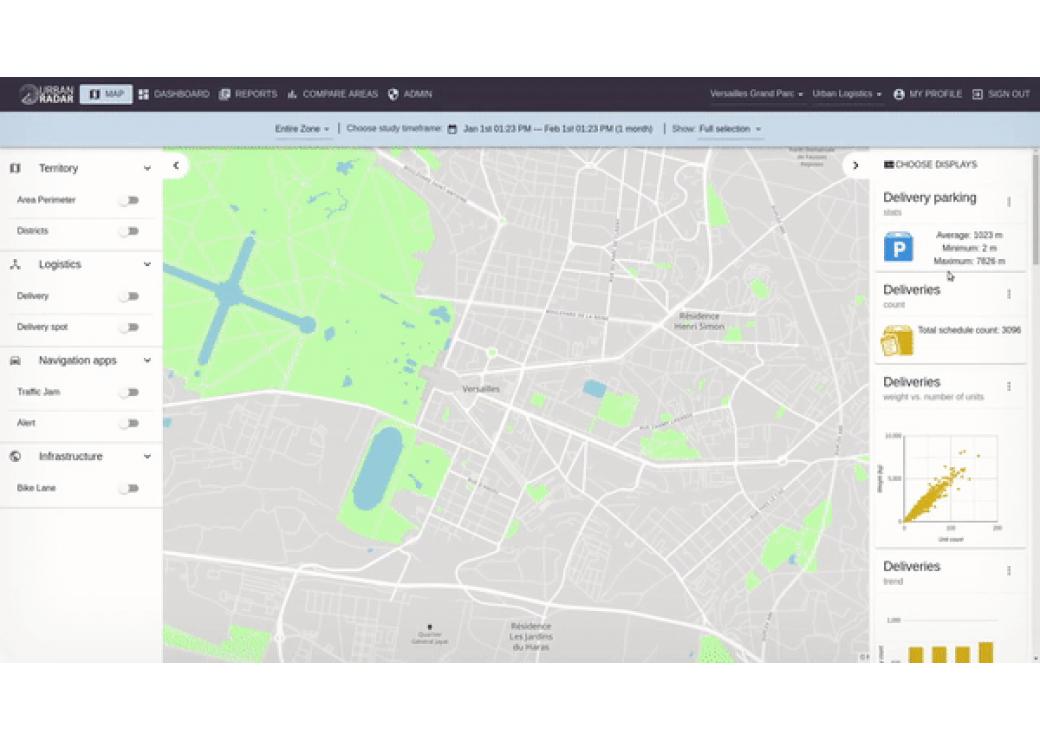This screenshot has width=1040, height=740.
Task: Click the Territory map icon in sidebar
Action: tap(15, 168)
